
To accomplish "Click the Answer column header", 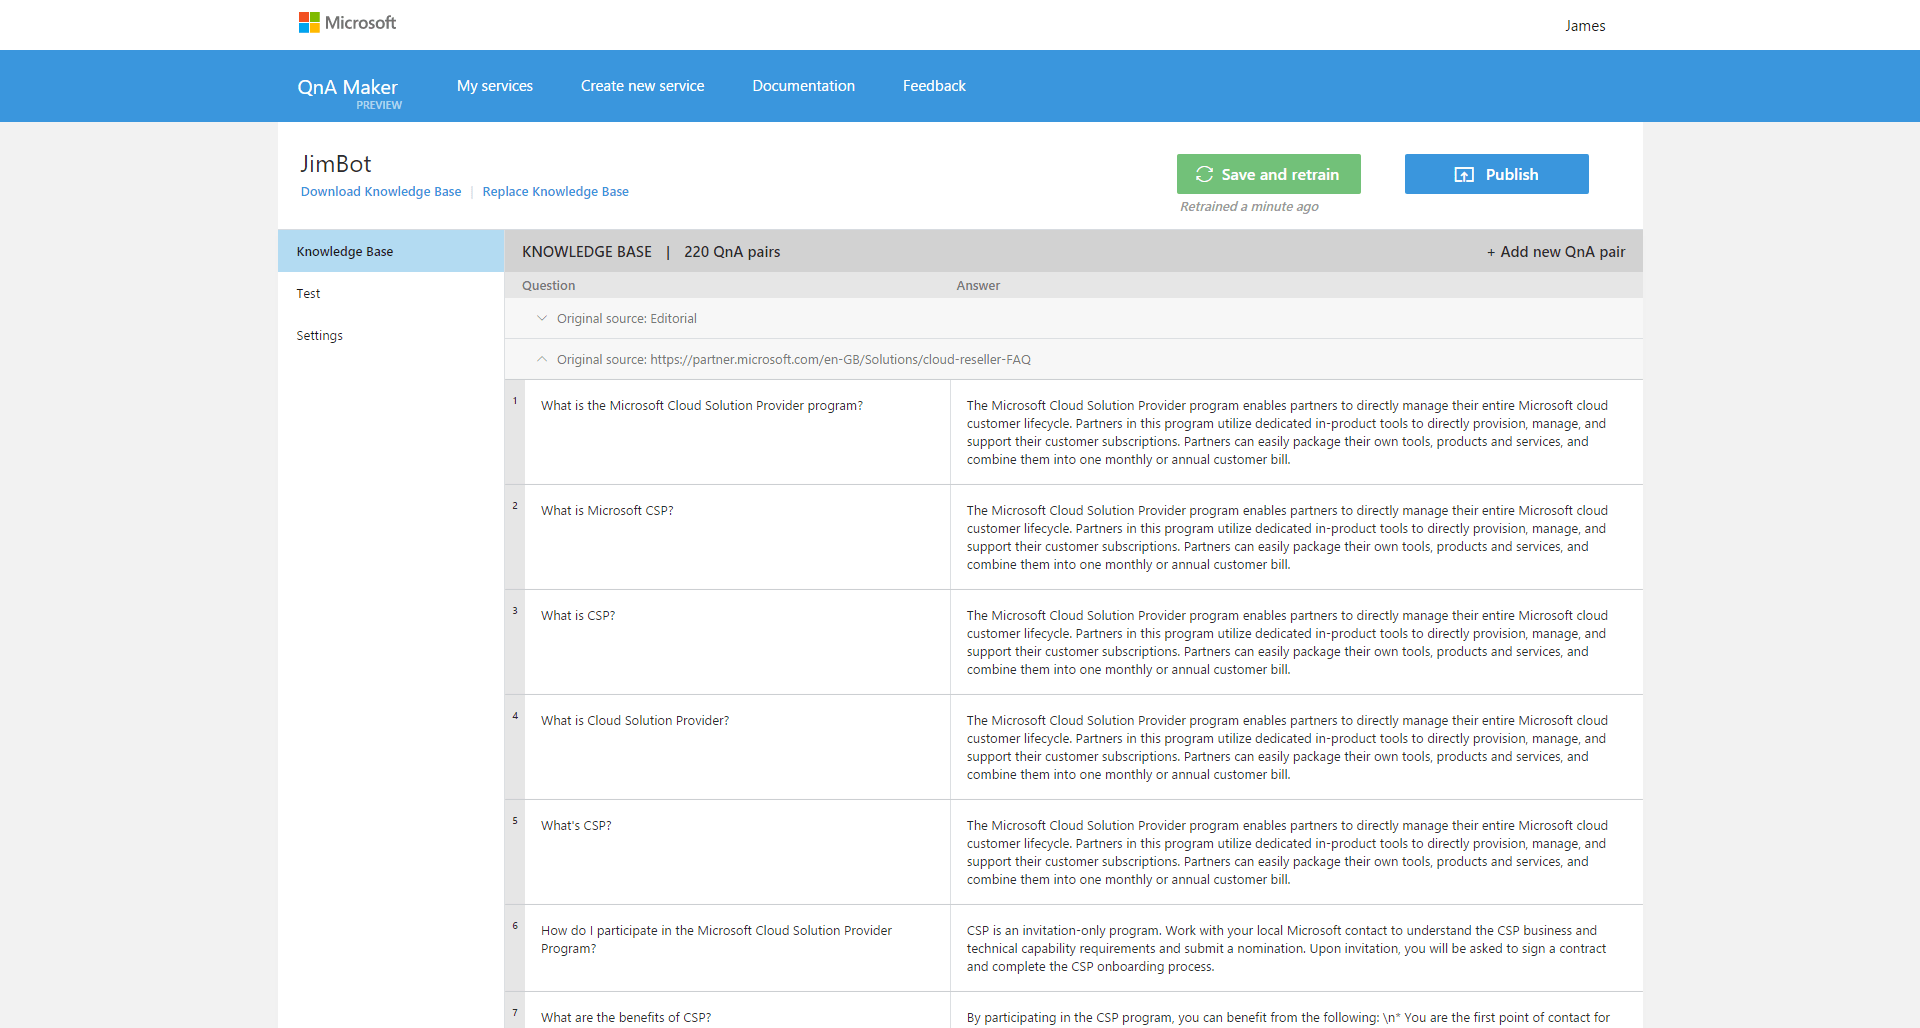I will pyautogui.click(x=978, y=285).
